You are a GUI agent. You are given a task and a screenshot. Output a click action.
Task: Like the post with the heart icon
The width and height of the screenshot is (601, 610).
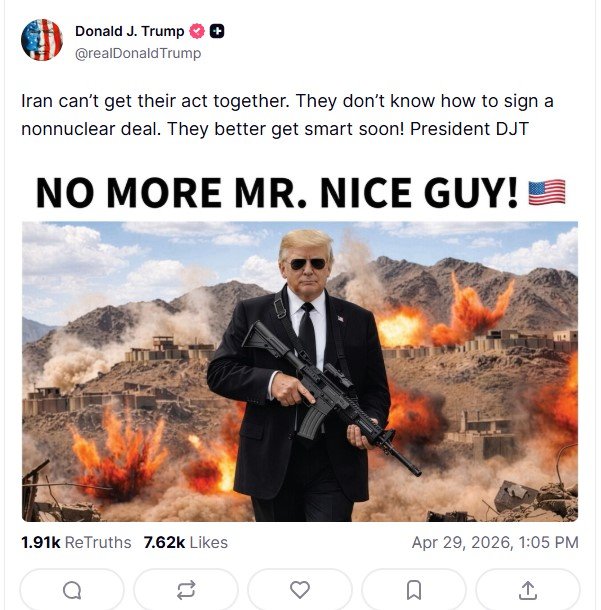(x=300, y=590)
